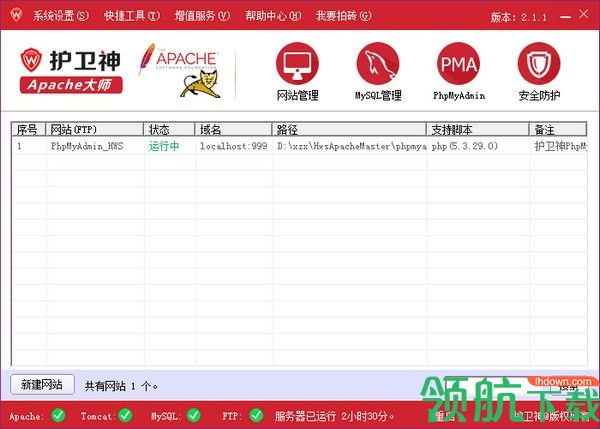
Task: Click the 共有网站 1 个 count text
Action: click(121, 386)
